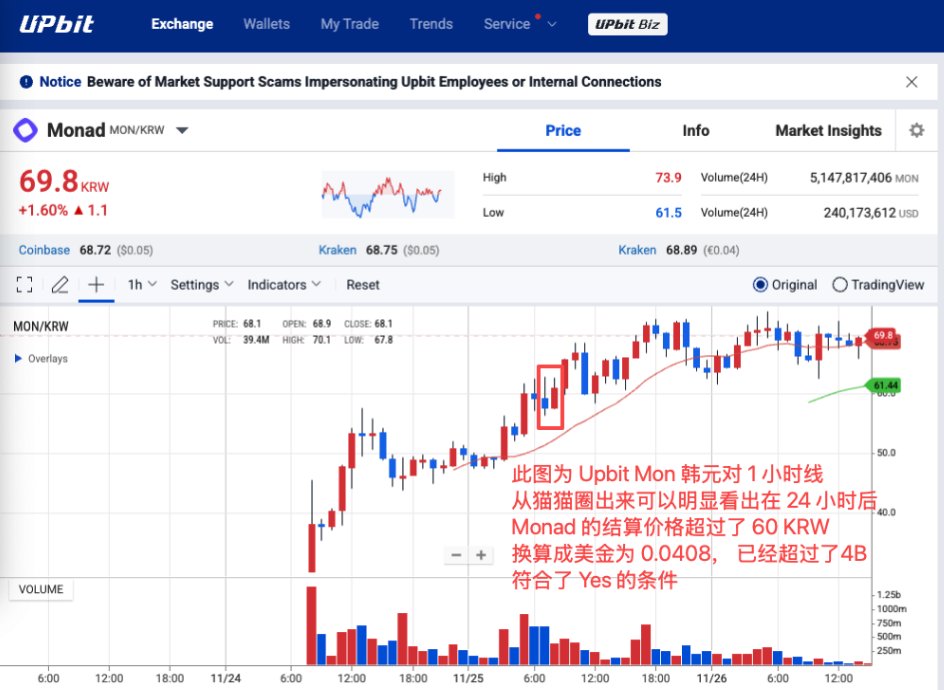Click the Notice info icon
The height and width of the screenshot is (690, 944).
26,82
